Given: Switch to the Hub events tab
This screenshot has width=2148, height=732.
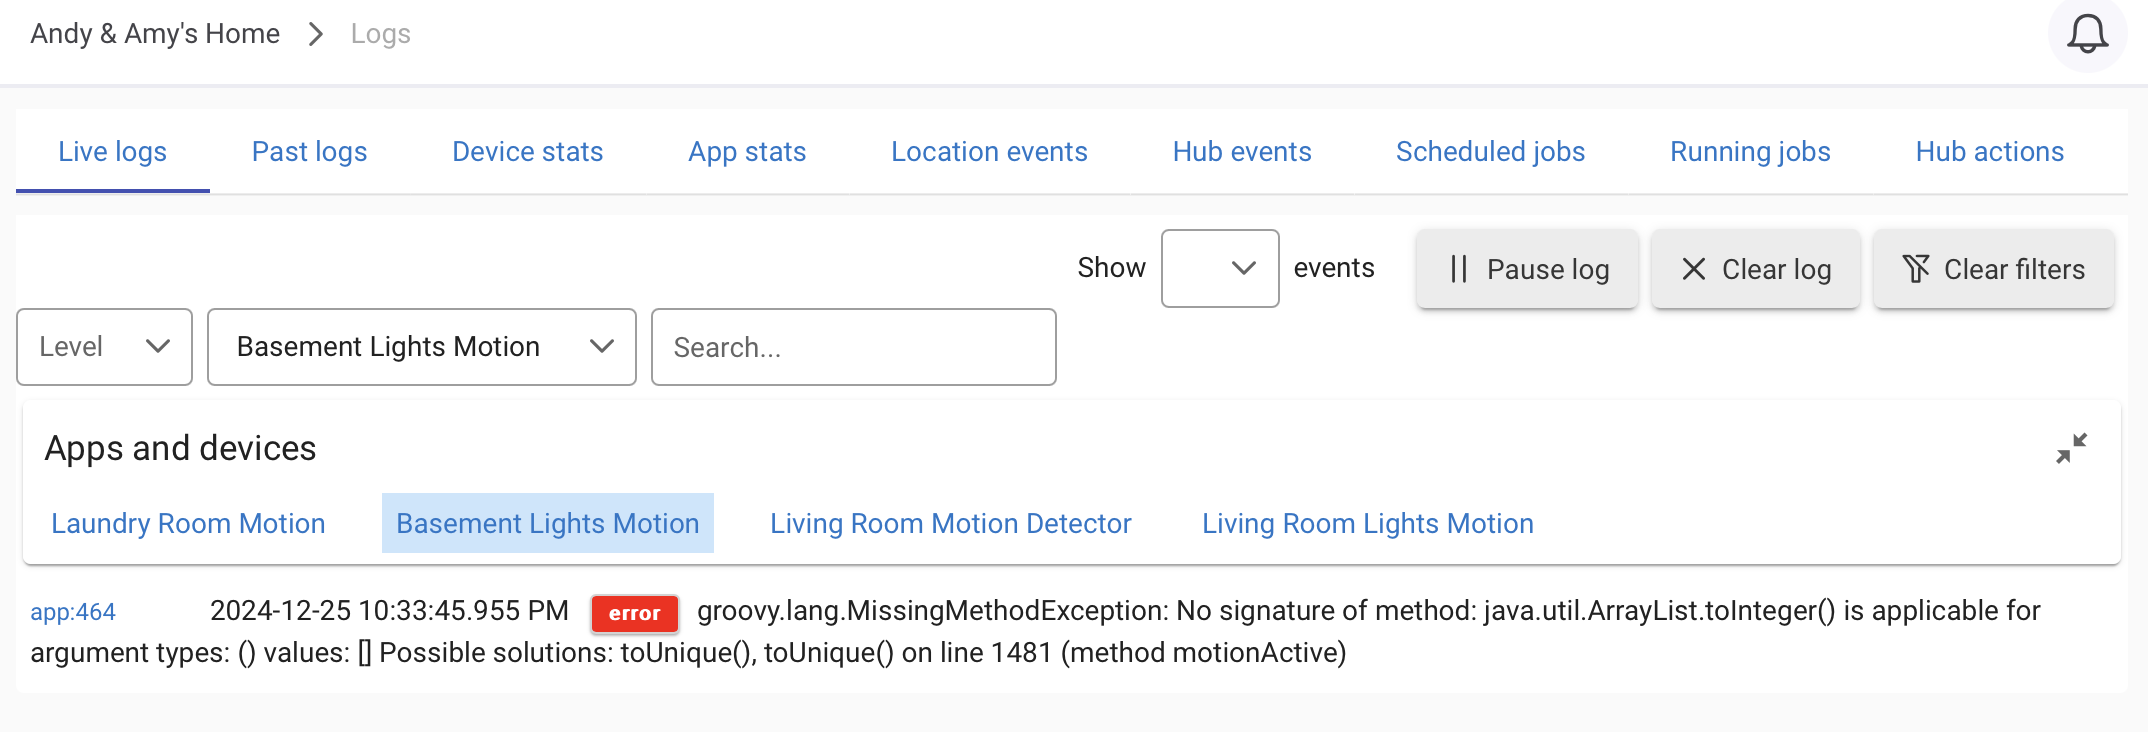Looking at the screenshot, I should coord(1241,152).
